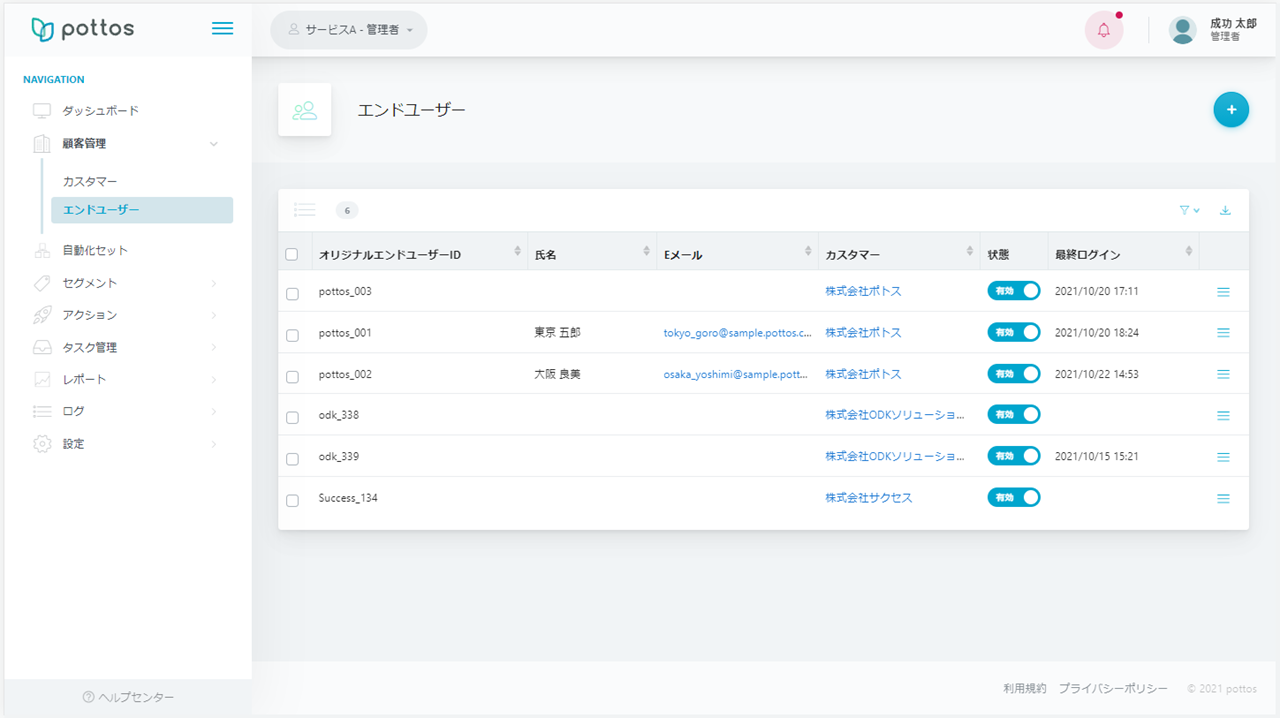Check the box for pottos_003 row
The height and width of the screenshot is (718, 1280).
(292, 294)
